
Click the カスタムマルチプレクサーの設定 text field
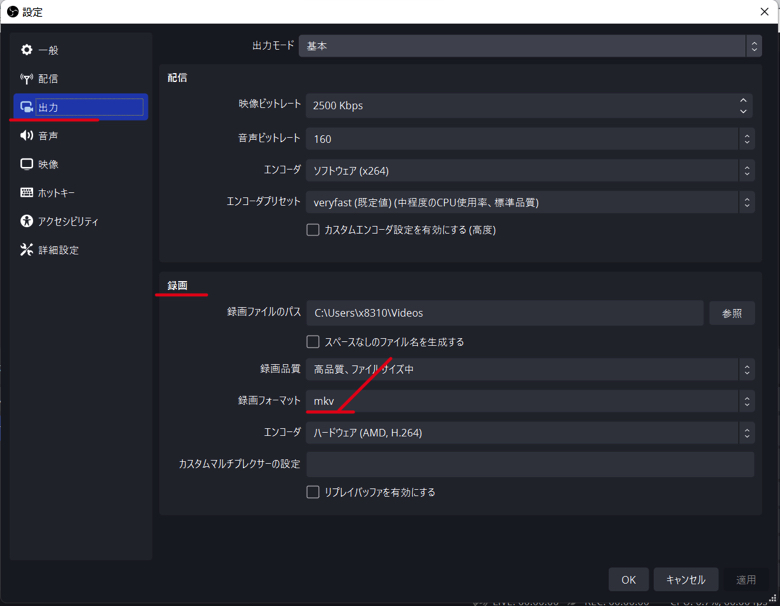[x=530, y=464]
